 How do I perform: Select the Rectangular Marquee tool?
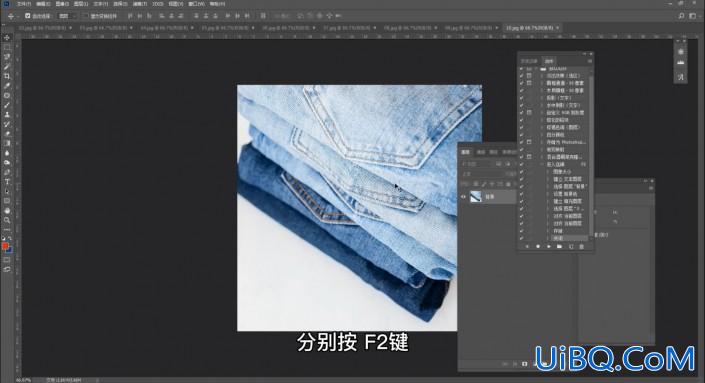pyautogui.click(x=7, y=47)
